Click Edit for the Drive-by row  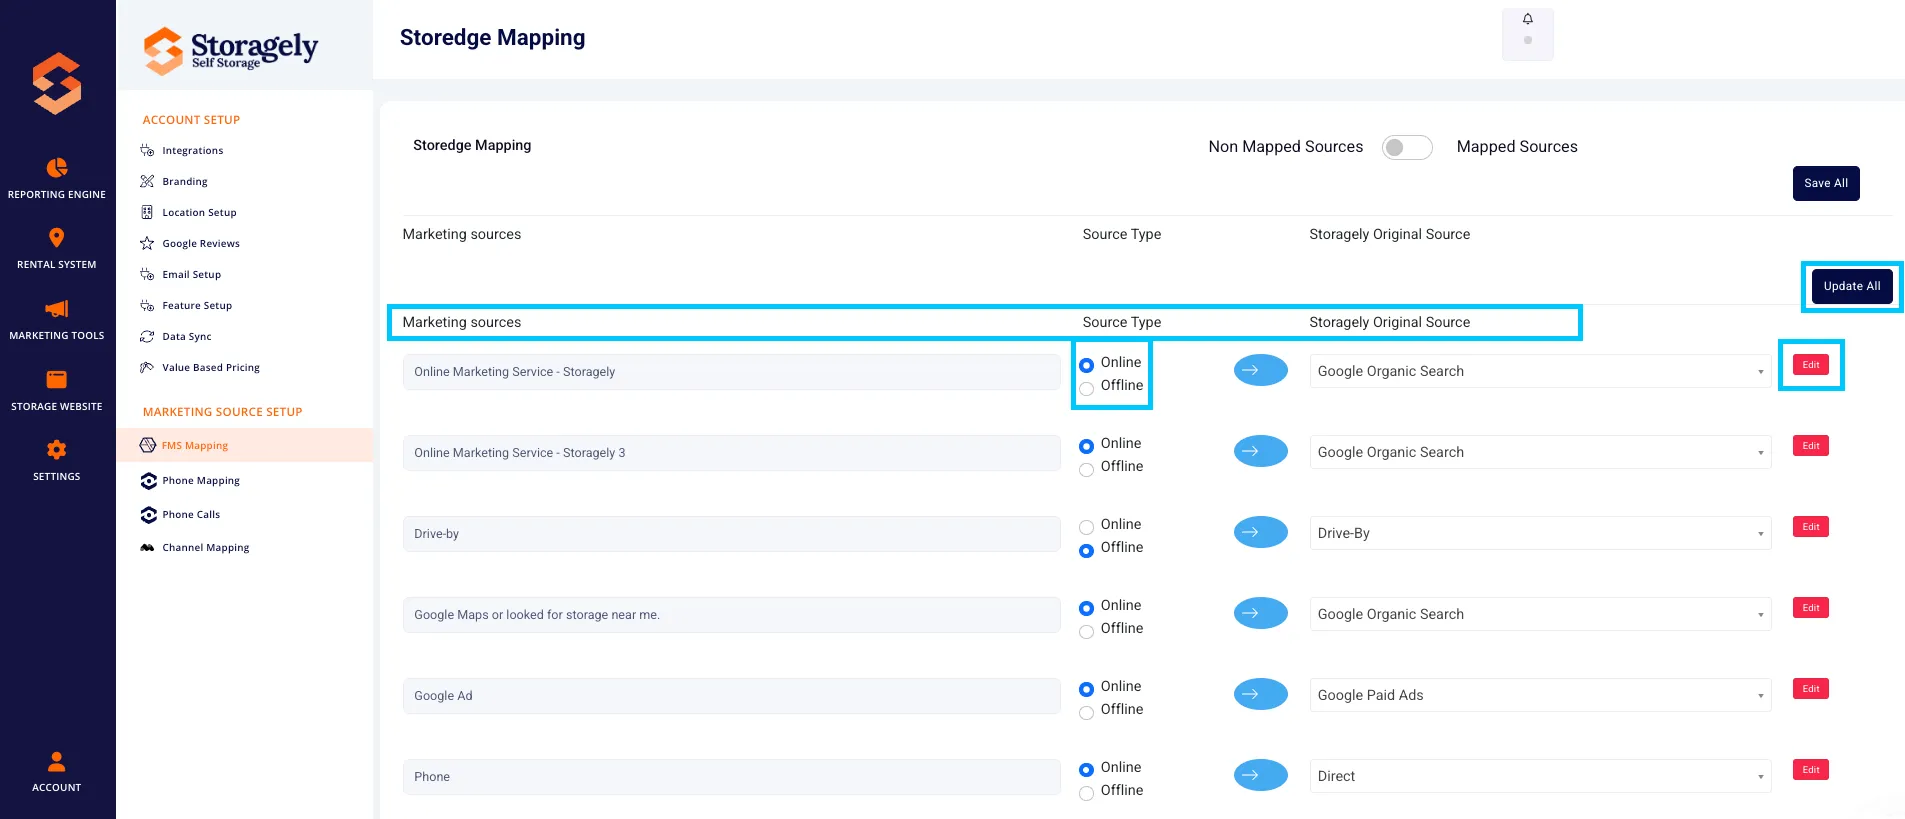pyautogui.click(x=1811, y=527)
